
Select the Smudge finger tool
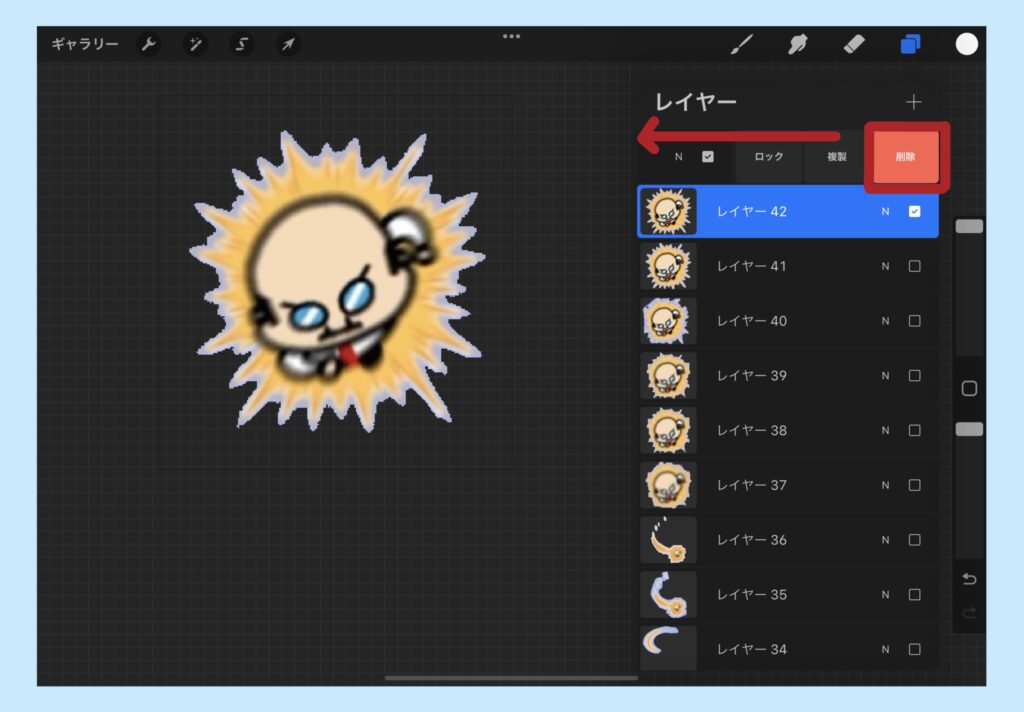tap(798, 44)
